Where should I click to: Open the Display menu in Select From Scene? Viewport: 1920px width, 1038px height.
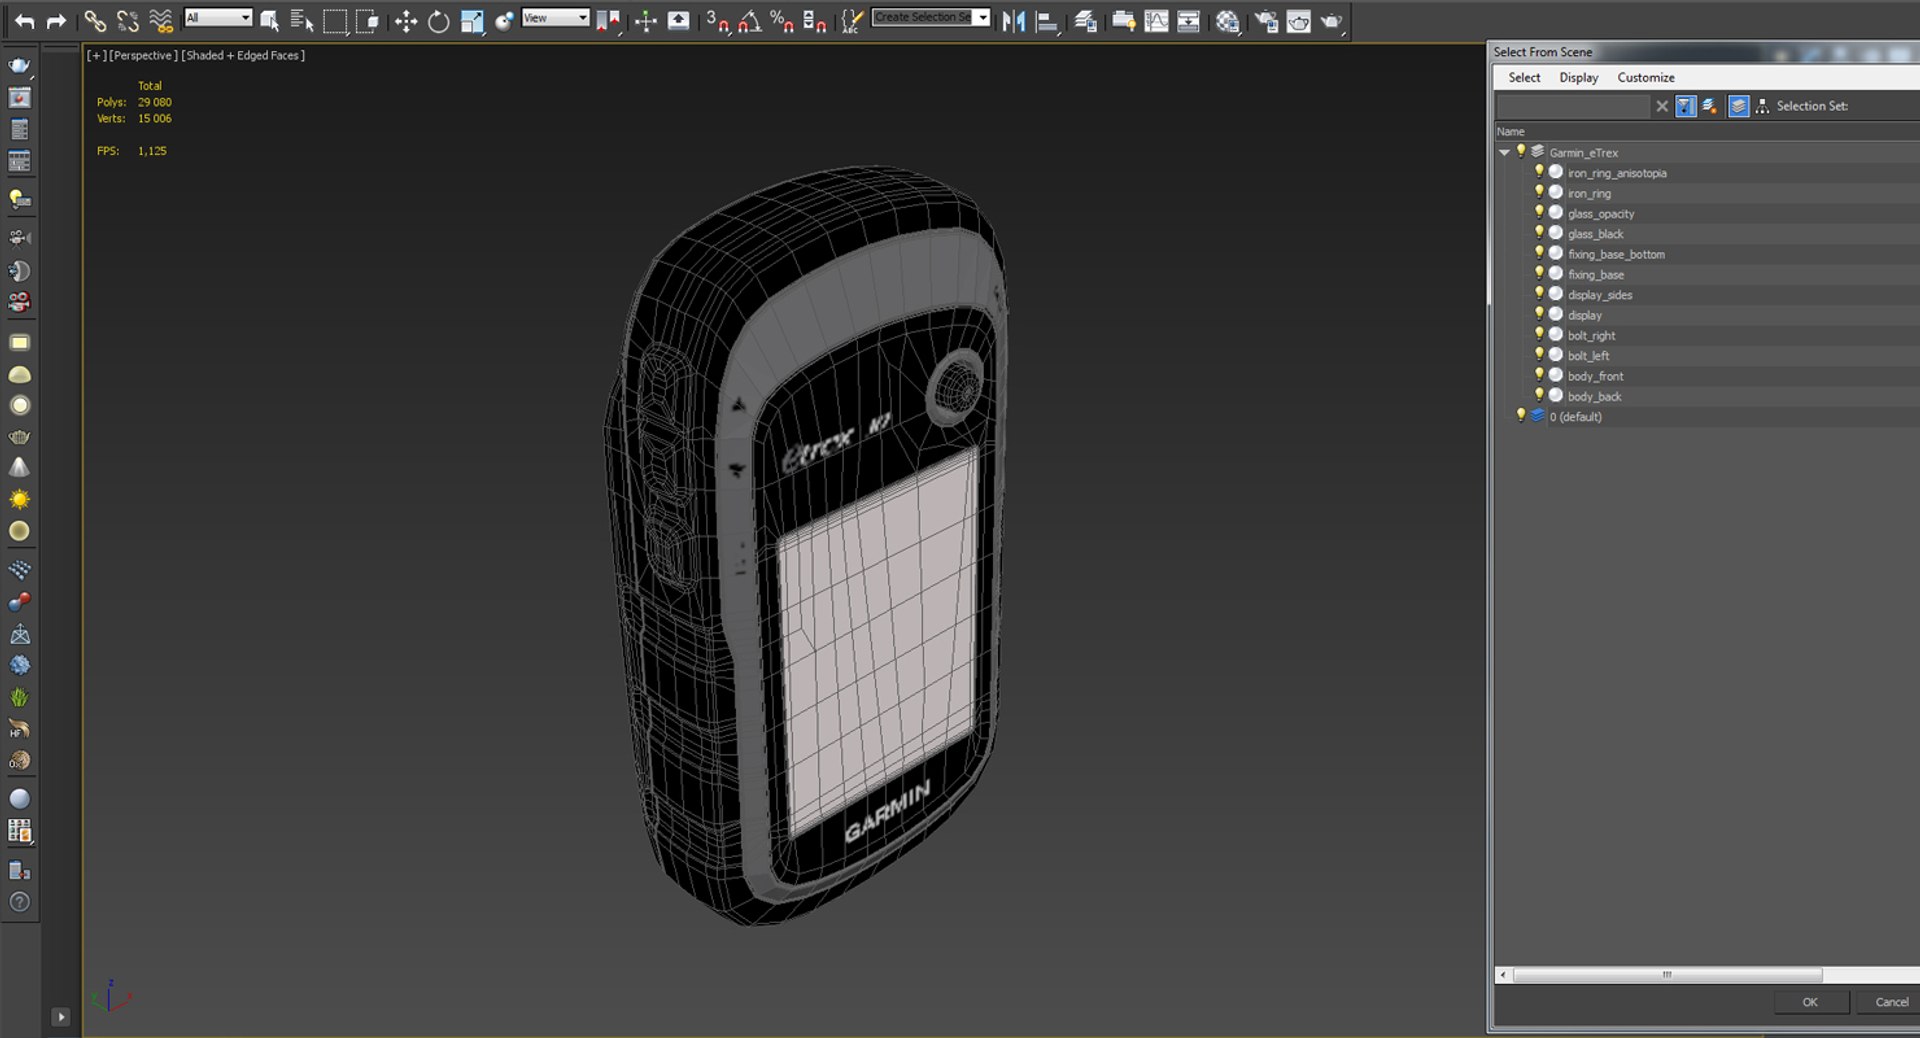tap(1578, 78)
